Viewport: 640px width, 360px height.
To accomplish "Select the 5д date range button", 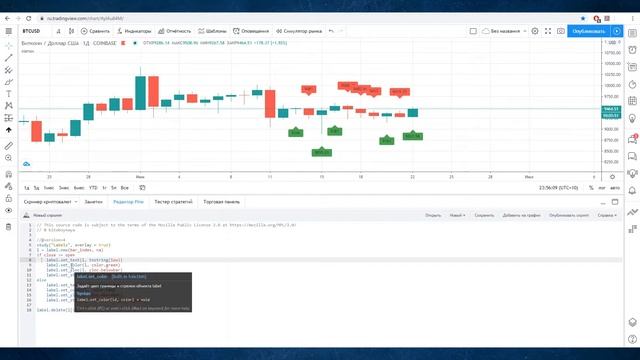I will pyautogui.click(x=36, y=188).
